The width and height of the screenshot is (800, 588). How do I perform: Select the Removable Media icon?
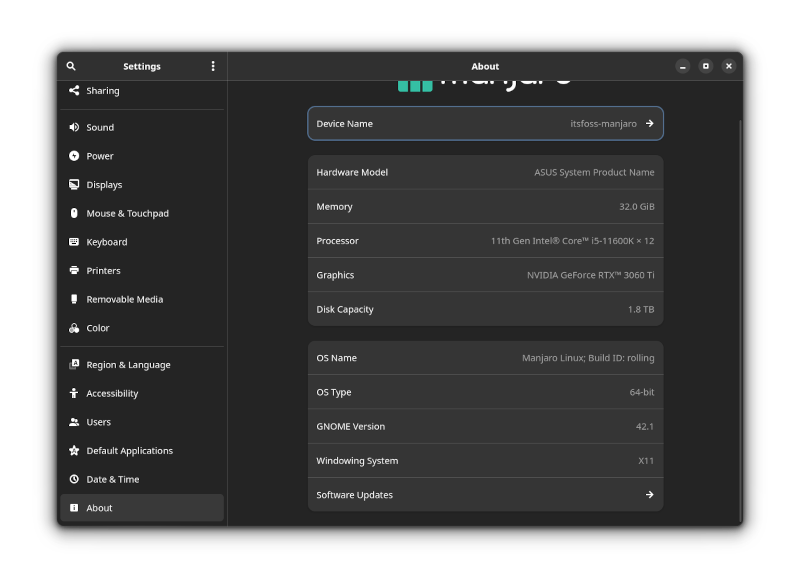(72, 299)
